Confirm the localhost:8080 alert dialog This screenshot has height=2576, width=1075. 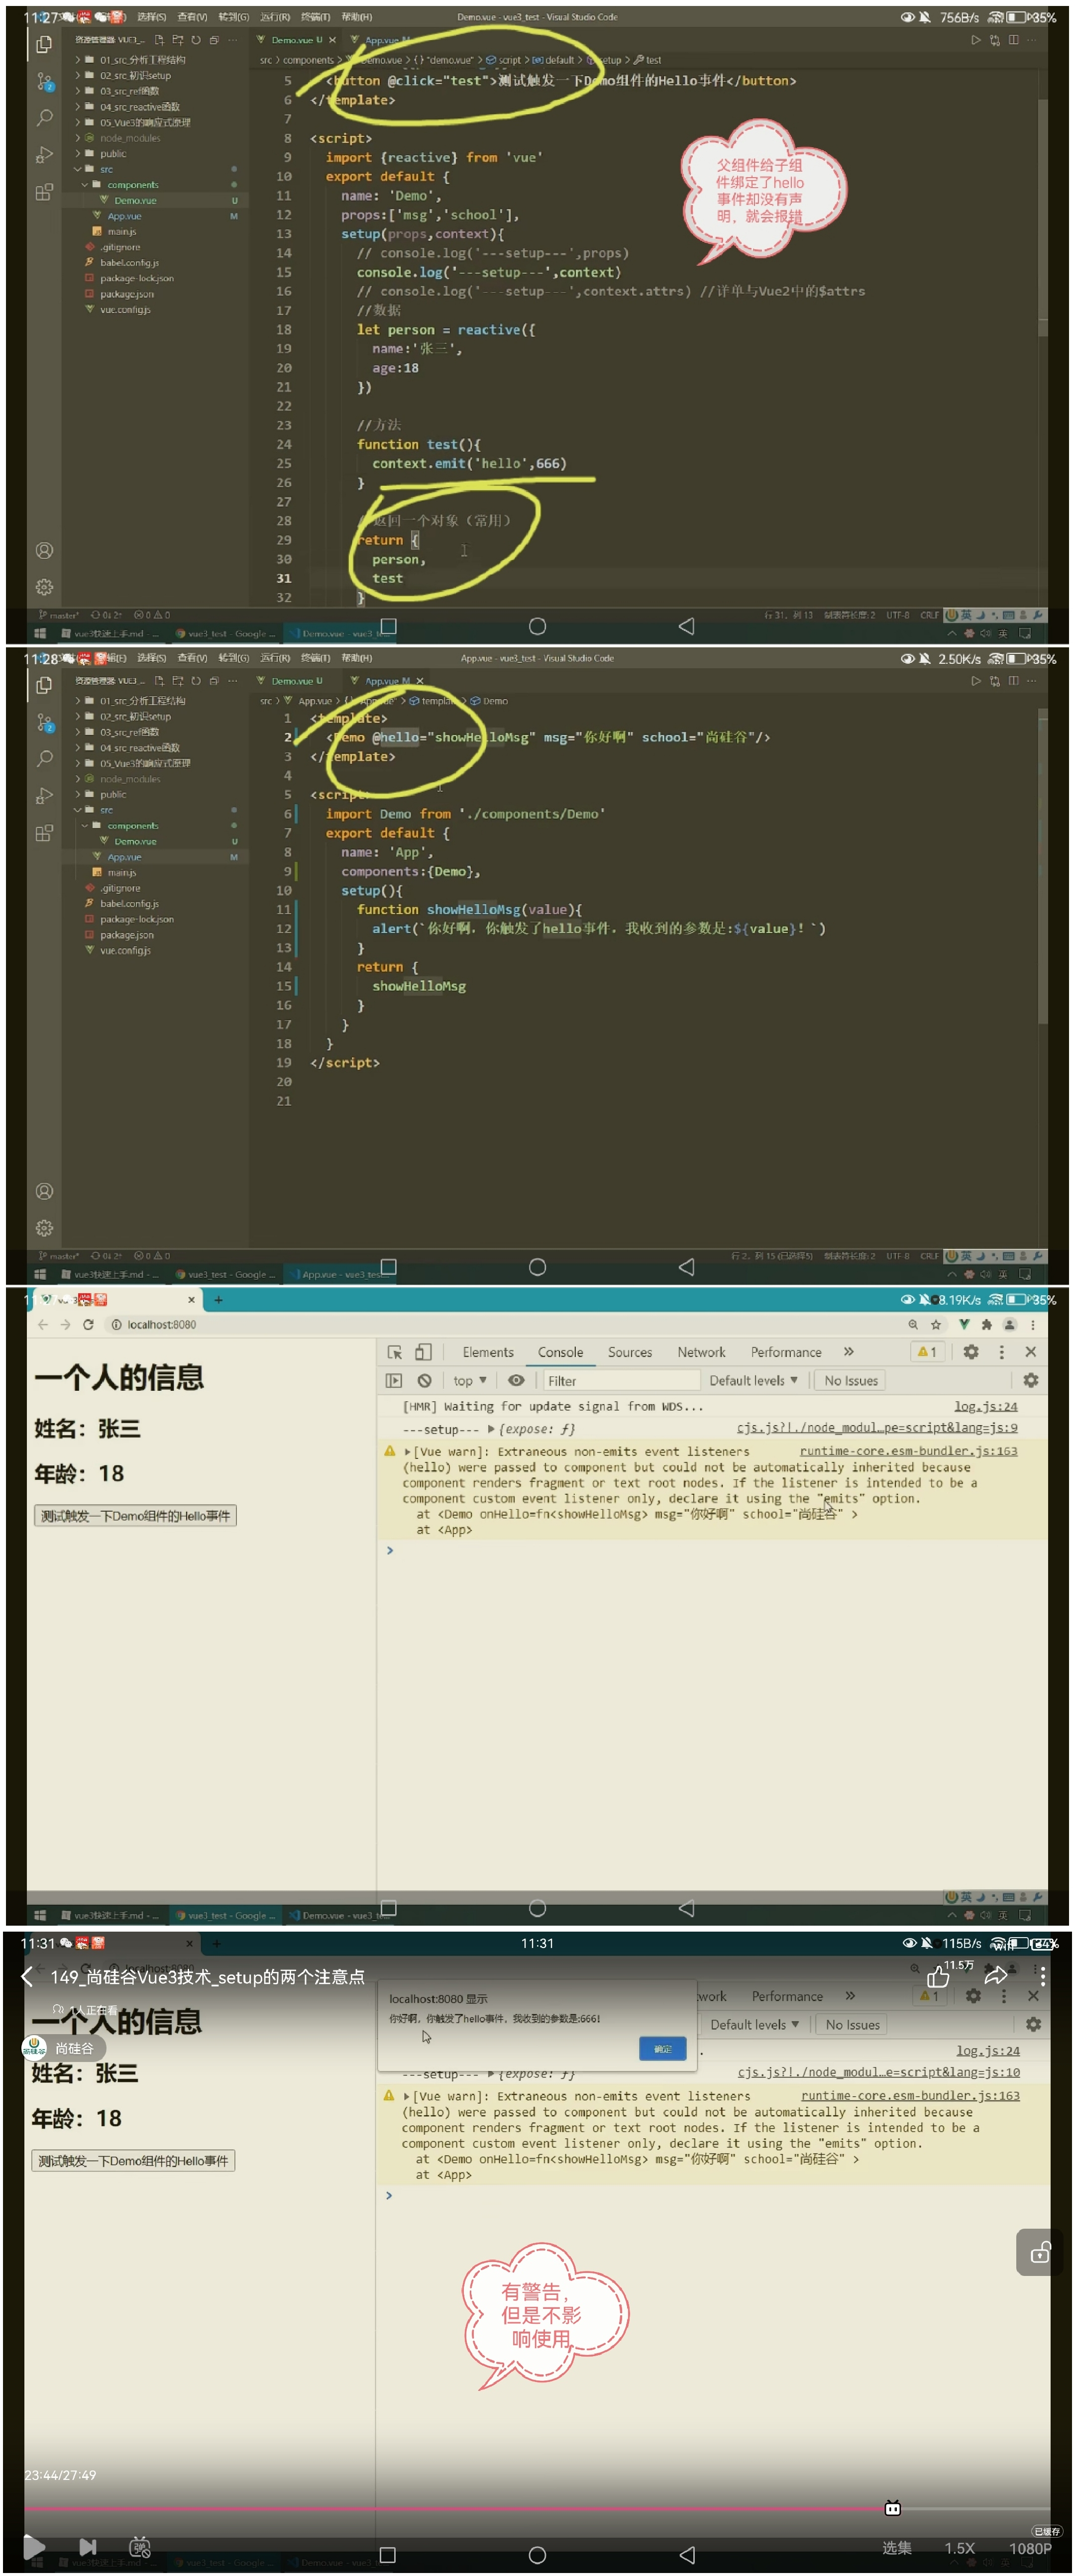coord(662,2049)
